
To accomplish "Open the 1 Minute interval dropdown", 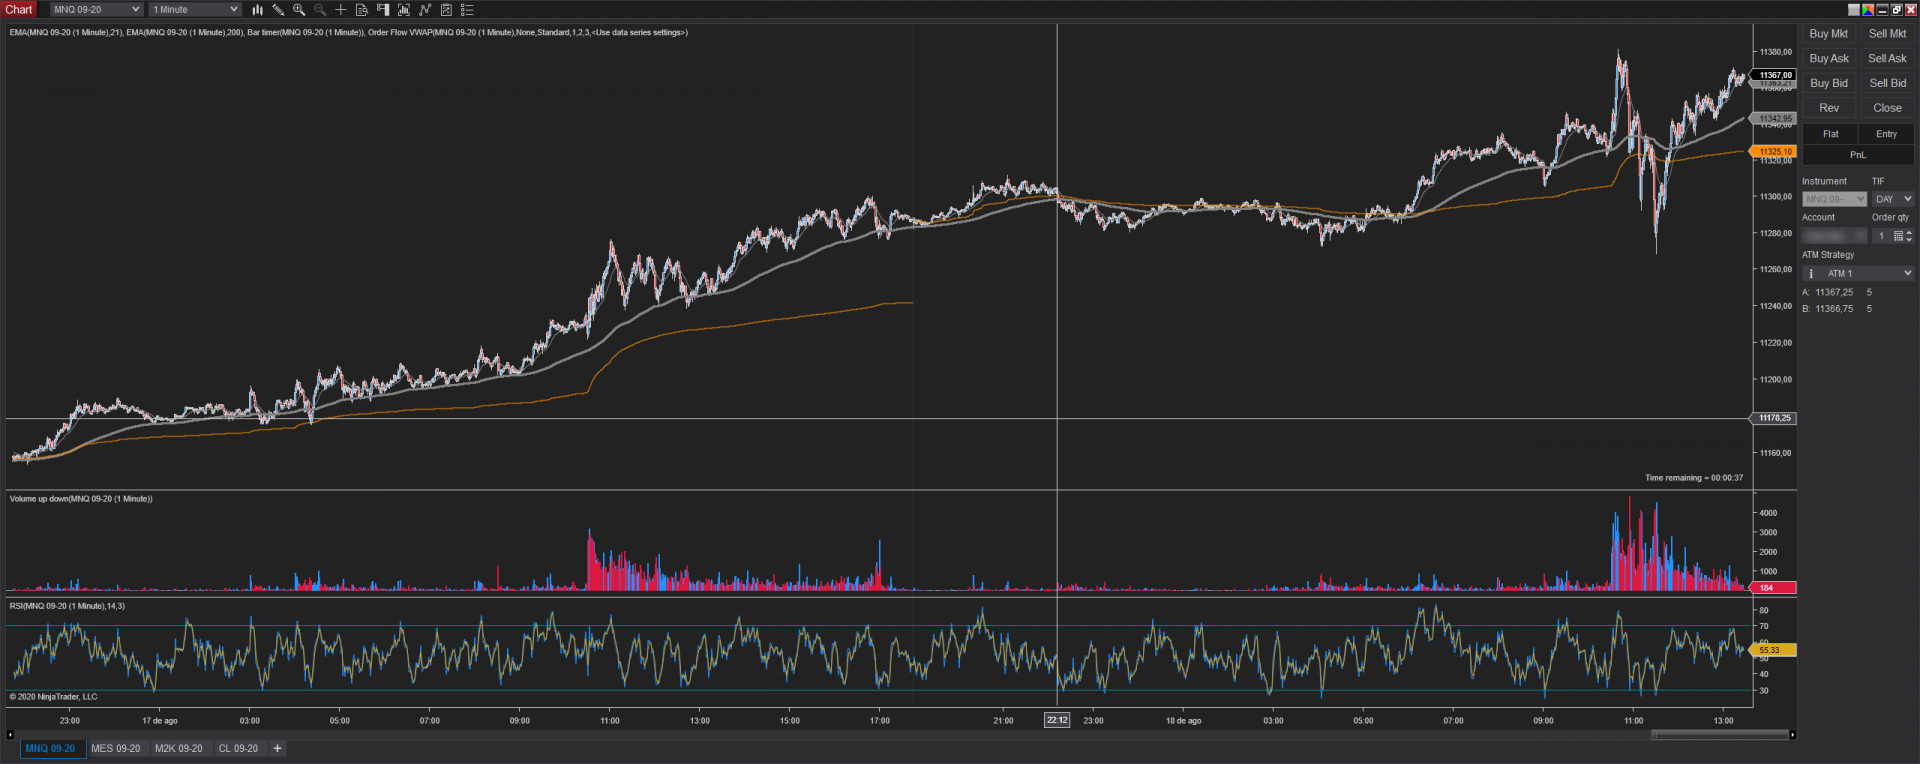I will [195, 10].
